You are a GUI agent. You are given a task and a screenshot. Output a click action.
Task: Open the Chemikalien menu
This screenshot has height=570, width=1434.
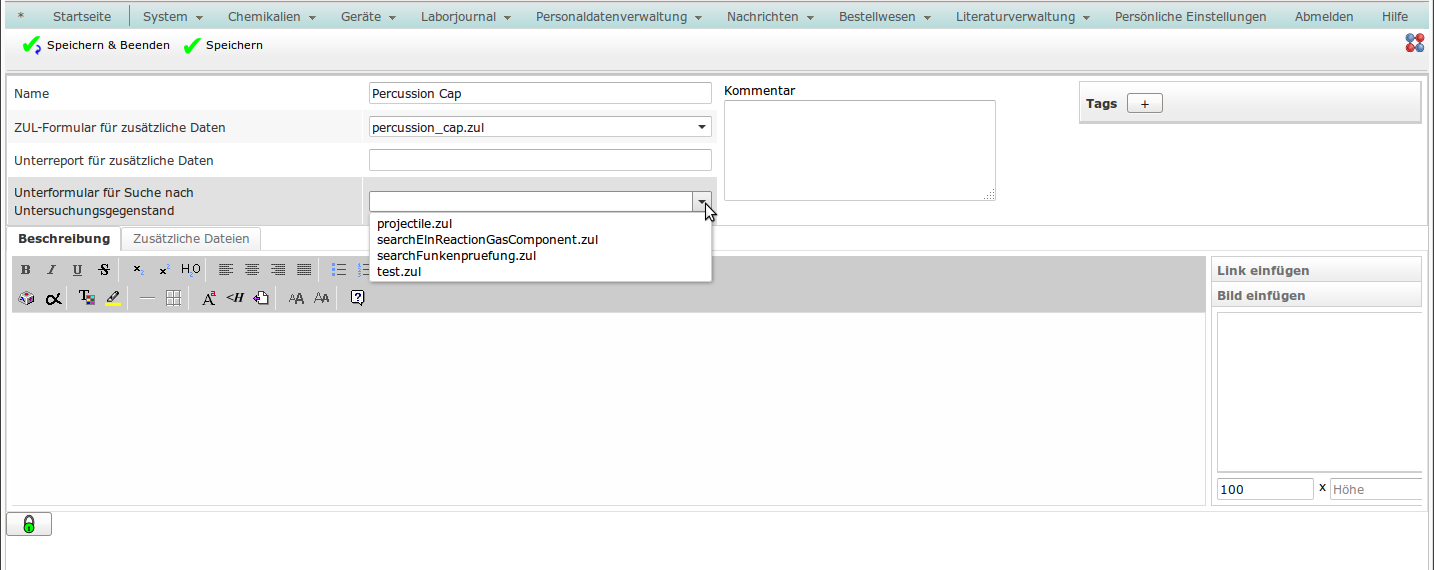271,17
